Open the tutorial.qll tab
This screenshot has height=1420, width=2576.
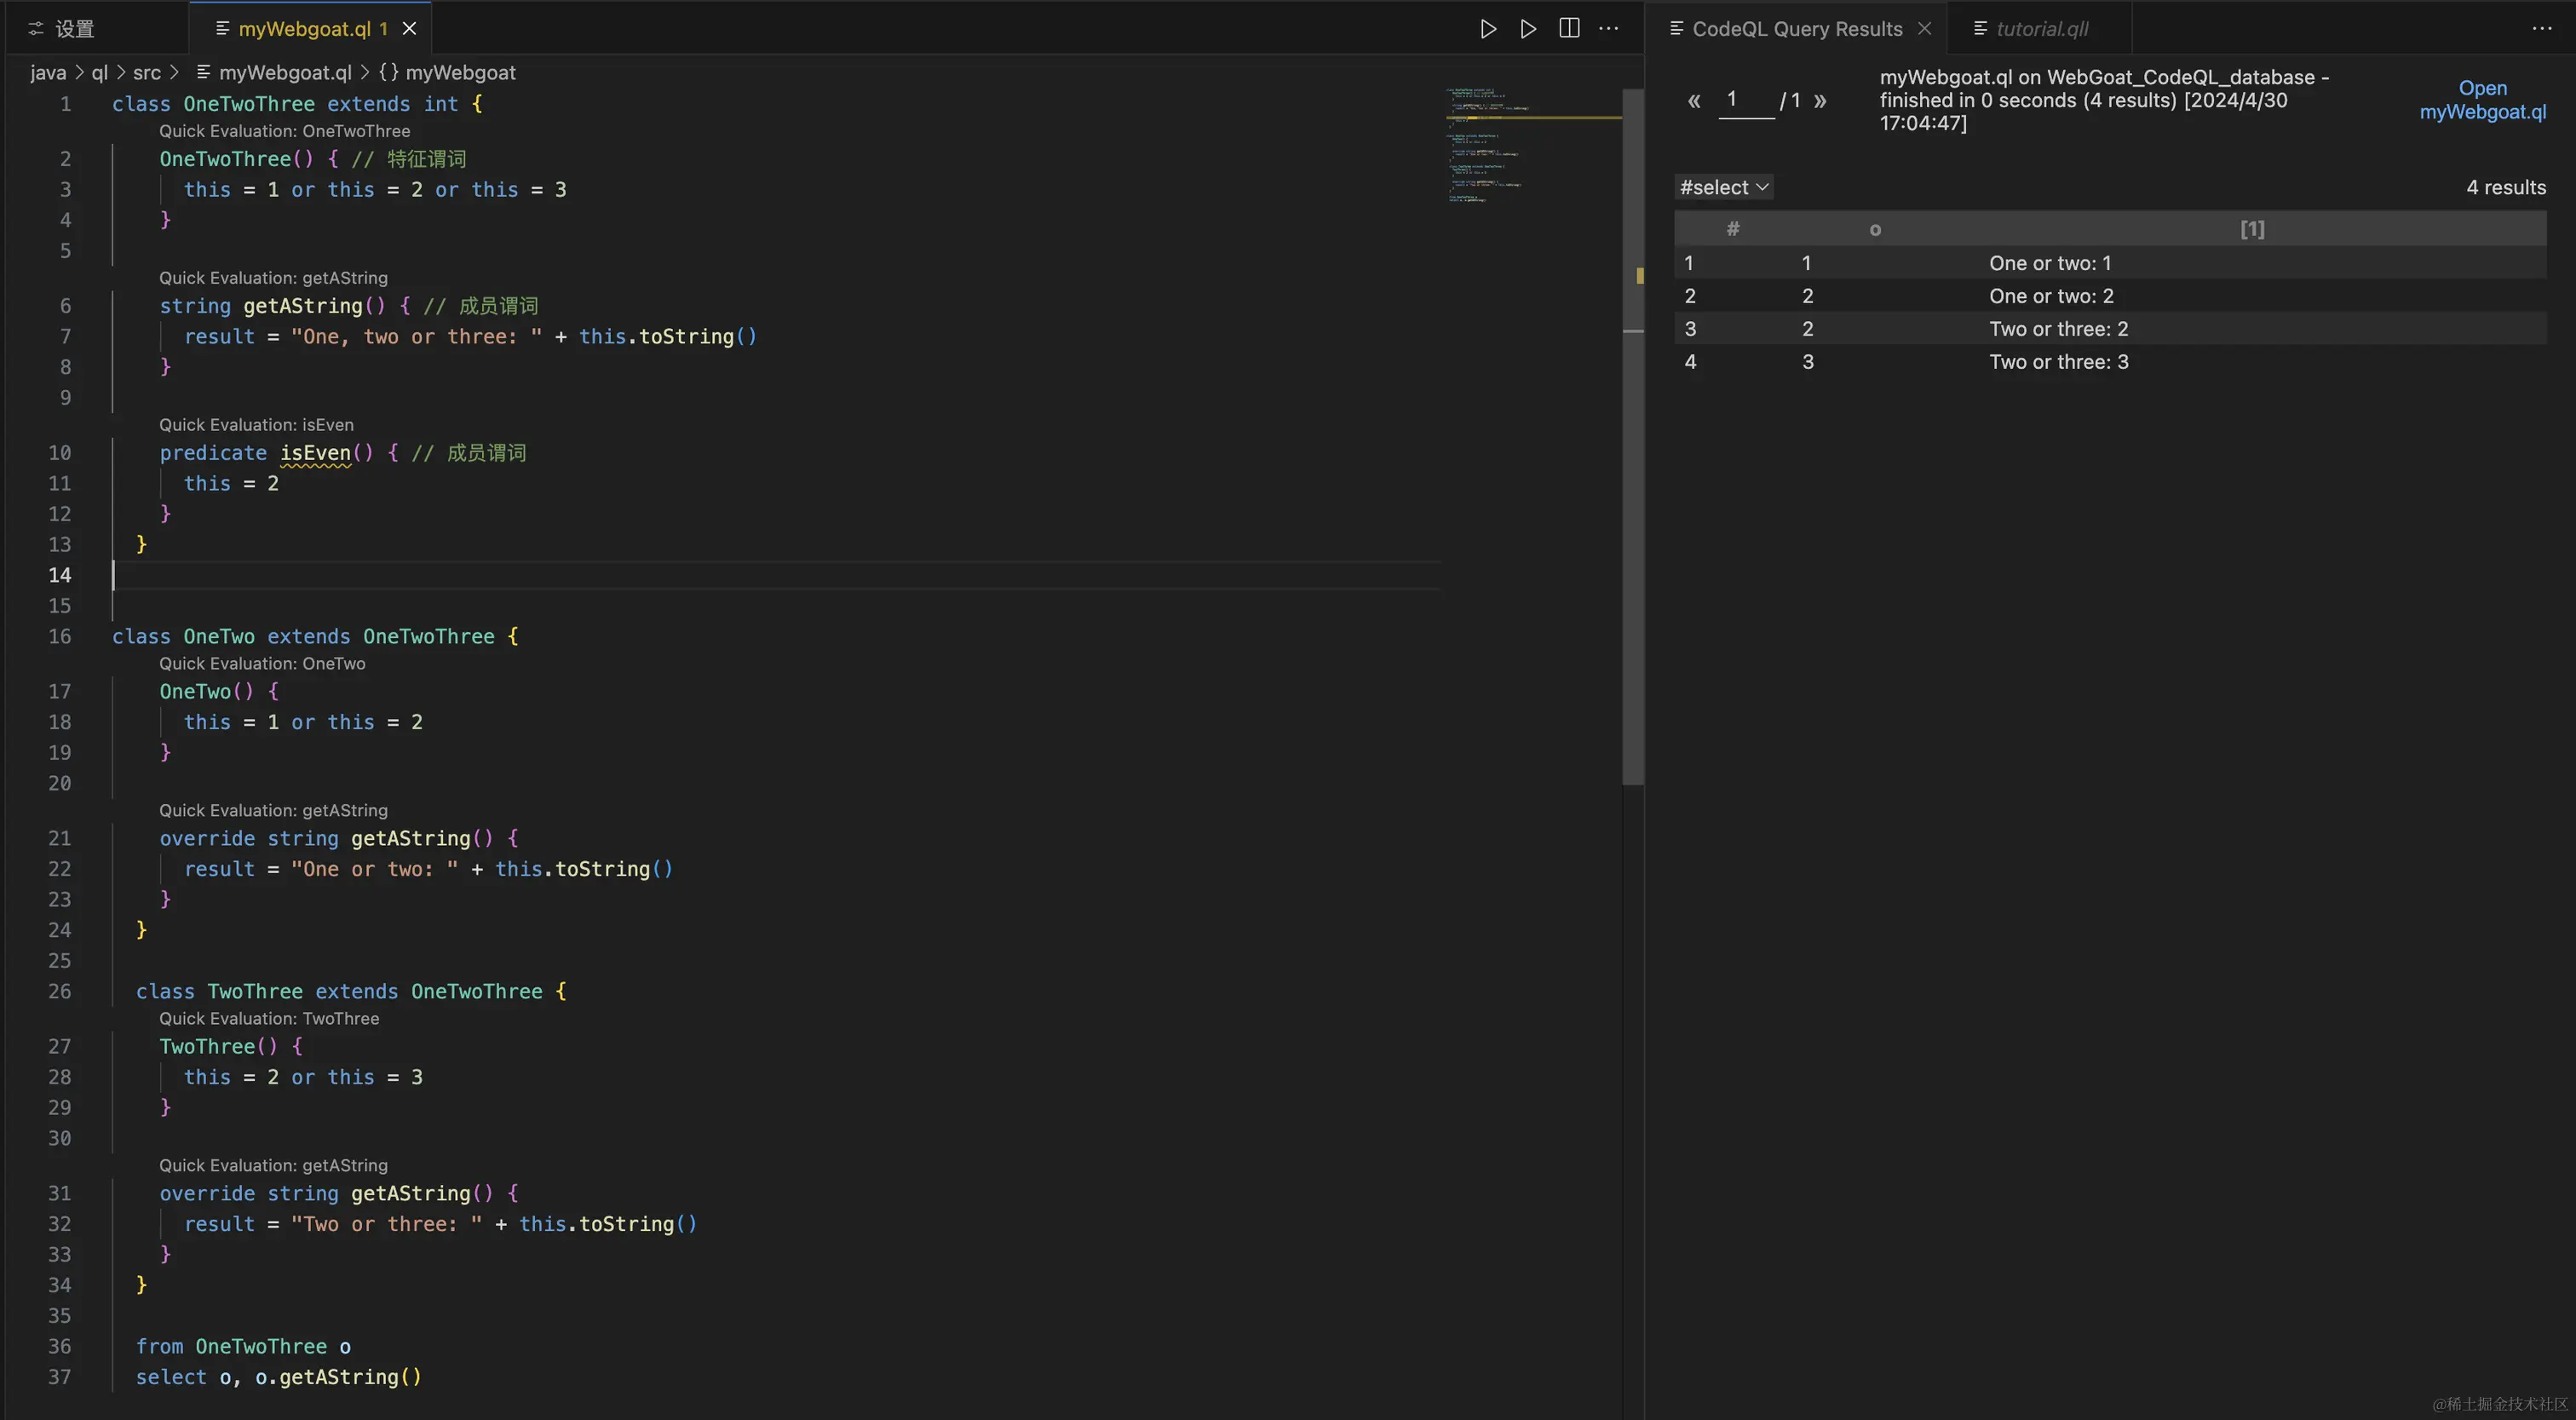coord(2042,29)
